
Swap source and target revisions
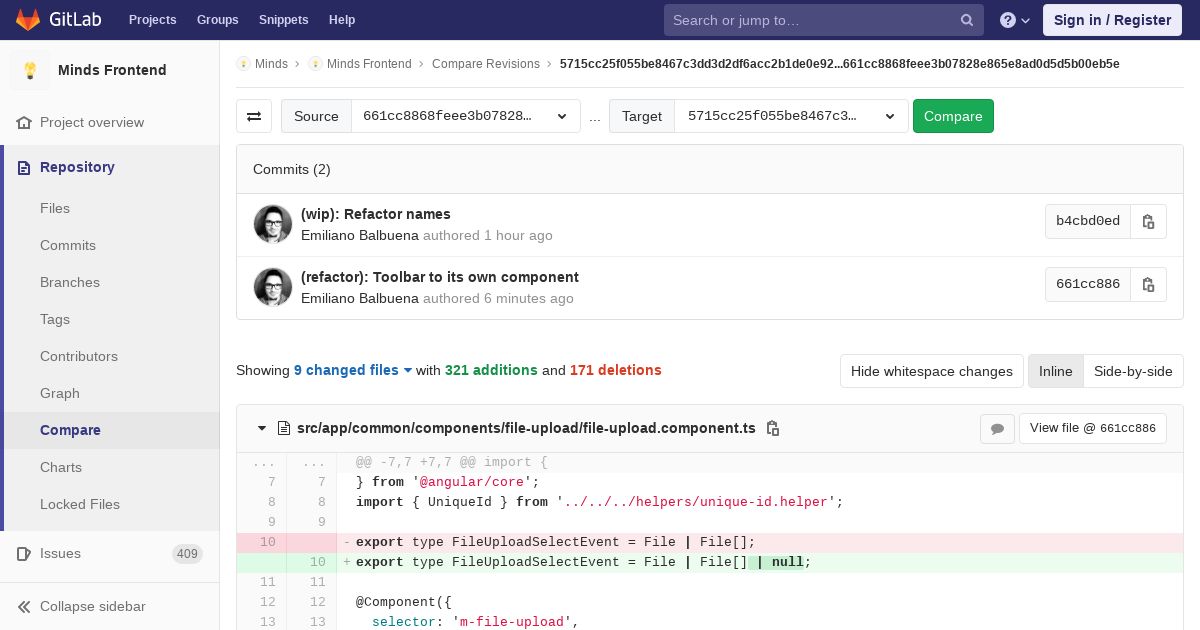tap(254, 116)
